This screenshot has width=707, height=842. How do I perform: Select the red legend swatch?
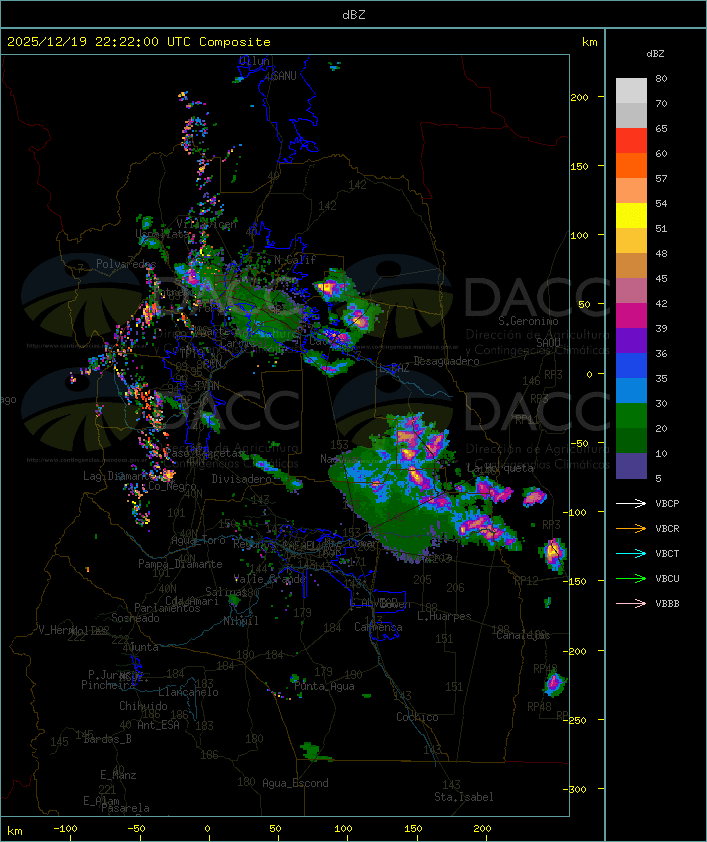pyautogui.click(x=631, y=140)
